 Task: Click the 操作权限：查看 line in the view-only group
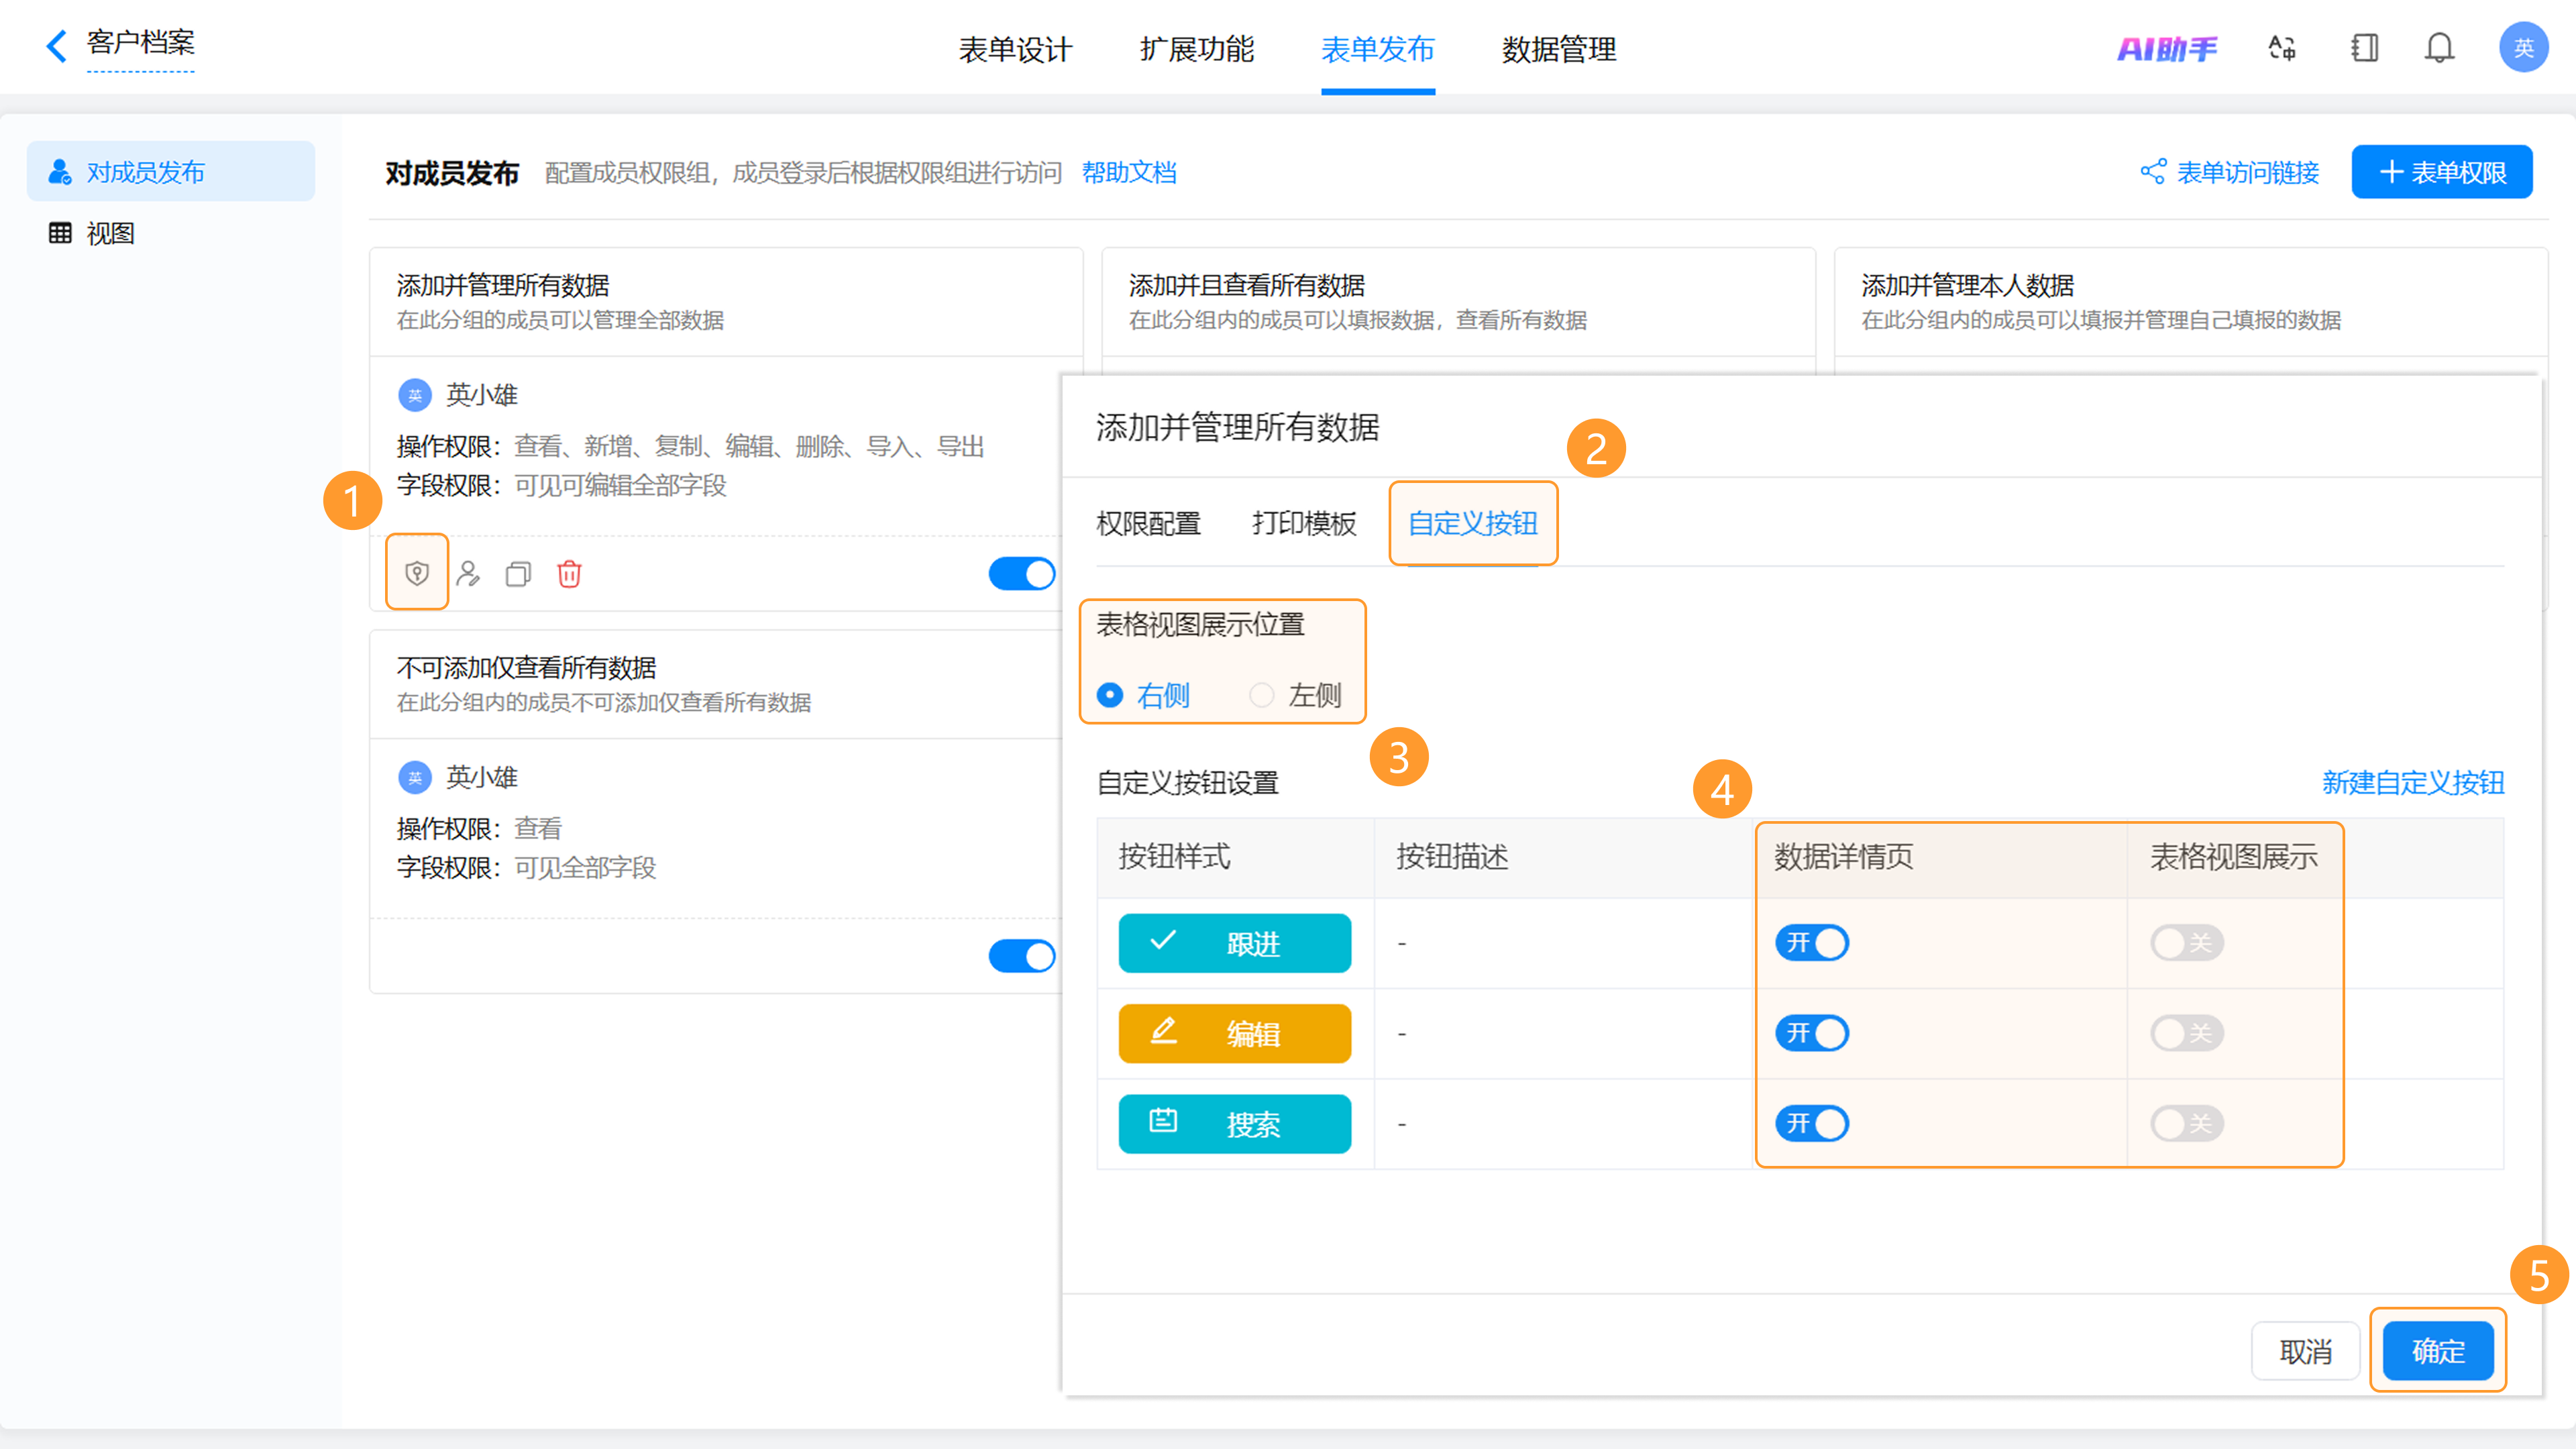(479, 828)
